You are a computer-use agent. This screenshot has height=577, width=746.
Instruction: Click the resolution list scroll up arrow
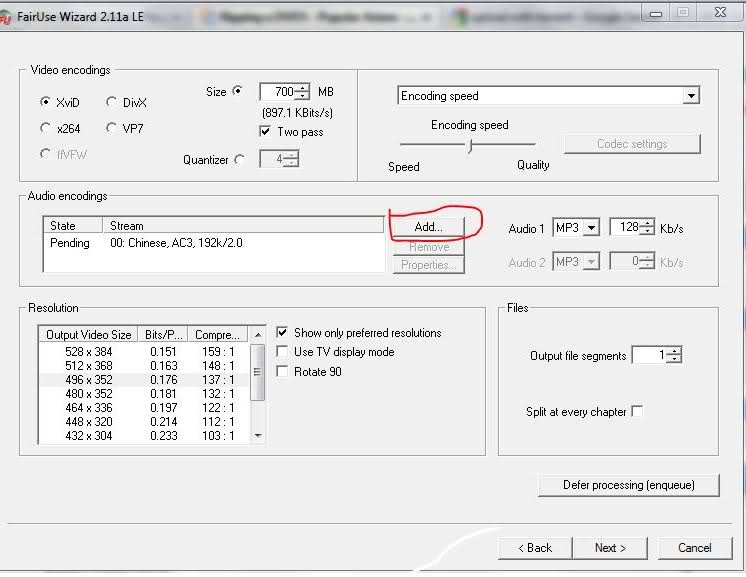(257, 335)
